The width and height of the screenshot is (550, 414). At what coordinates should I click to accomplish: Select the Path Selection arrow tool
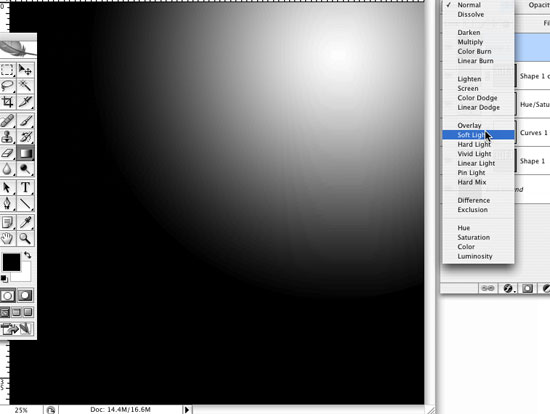(7, 187)
